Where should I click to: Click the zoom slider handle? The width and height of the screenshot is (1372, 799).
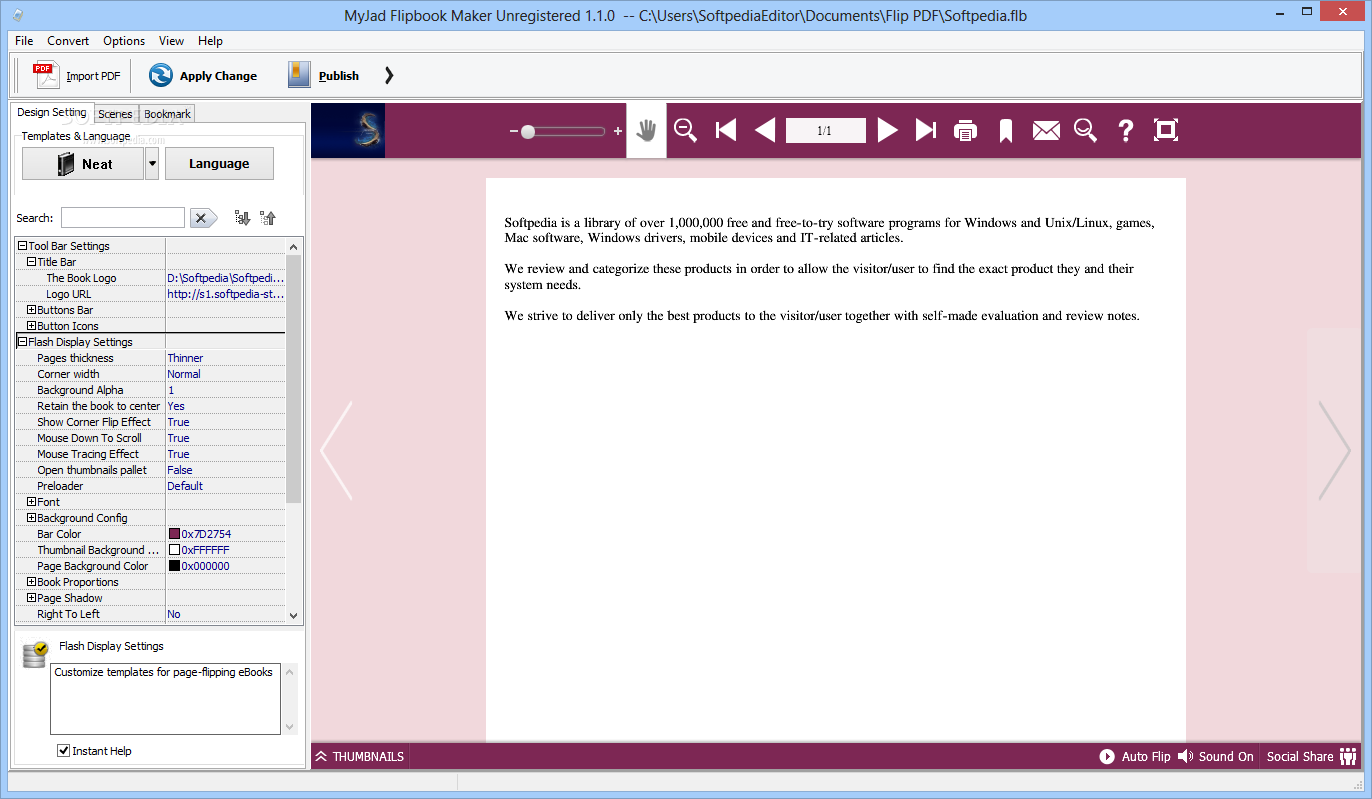tap(528, 131)
